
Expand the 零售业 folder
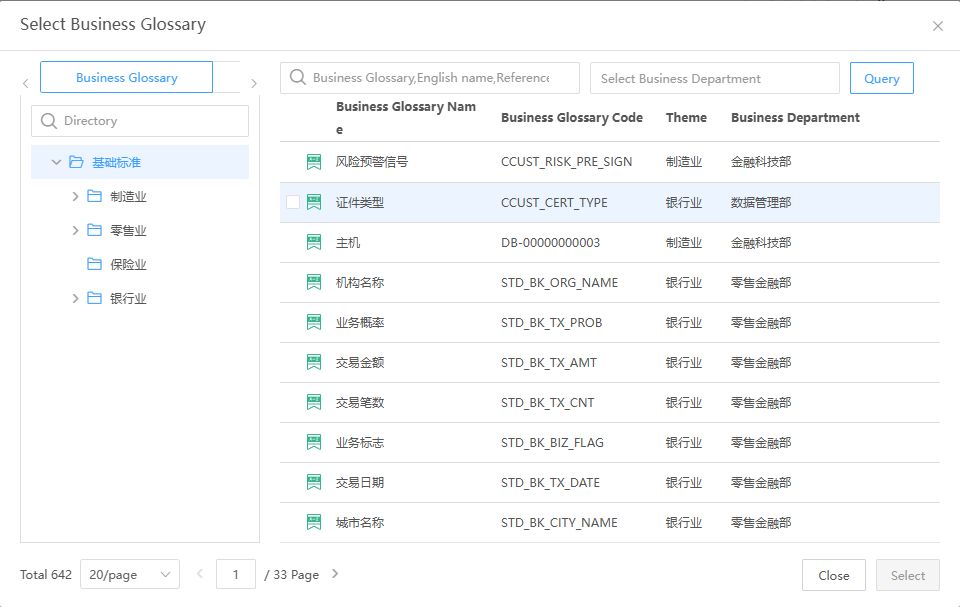[75, 230]
